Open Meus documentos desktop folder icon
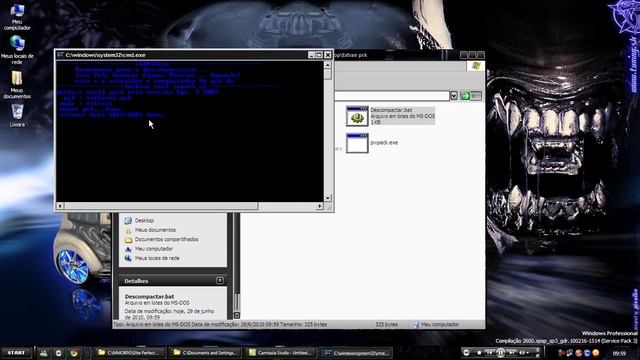Screen dimensions: 640x360 17,84
